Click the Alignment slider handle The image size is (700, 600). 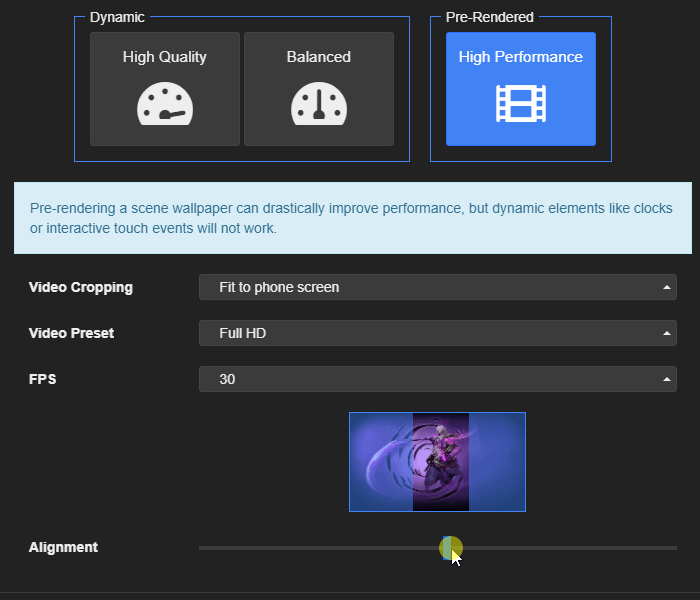[x=450, y=548]
